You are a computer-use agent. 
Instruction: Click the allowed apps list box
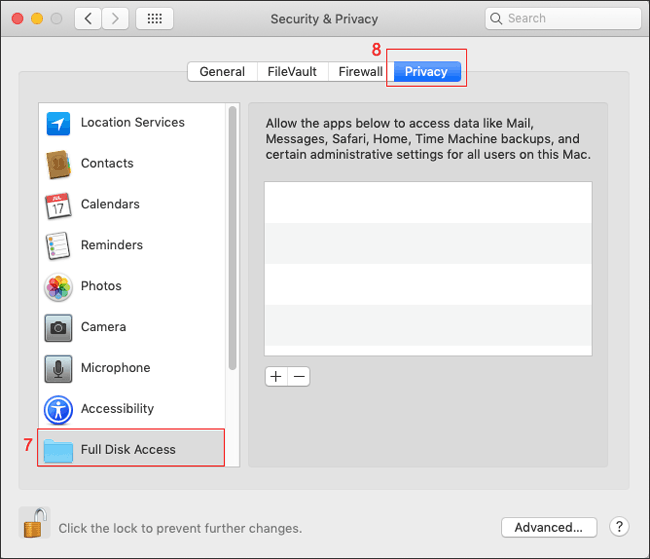coord(428,268)
